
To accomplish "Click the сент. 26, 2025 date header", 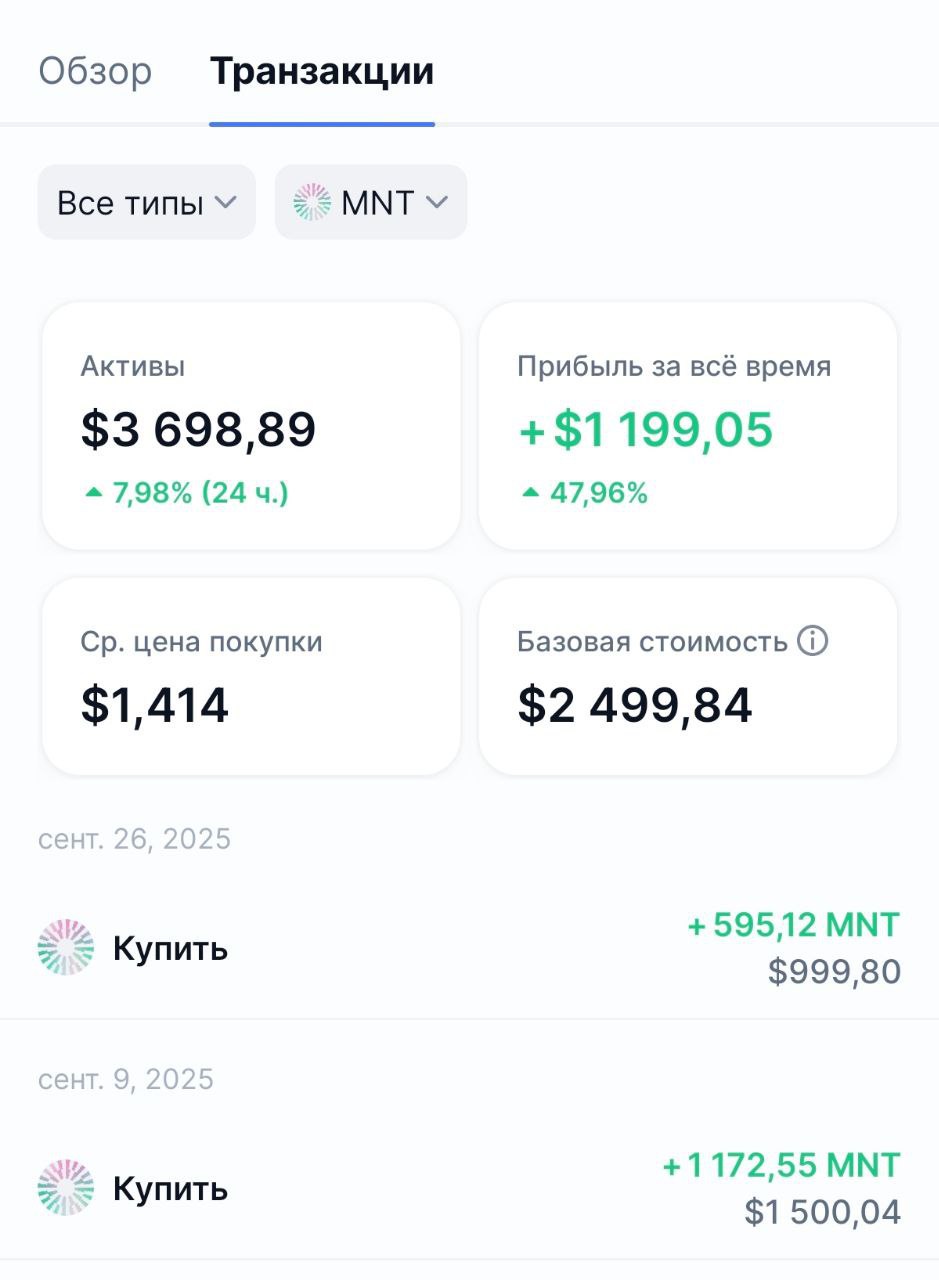I will (134, 839).
